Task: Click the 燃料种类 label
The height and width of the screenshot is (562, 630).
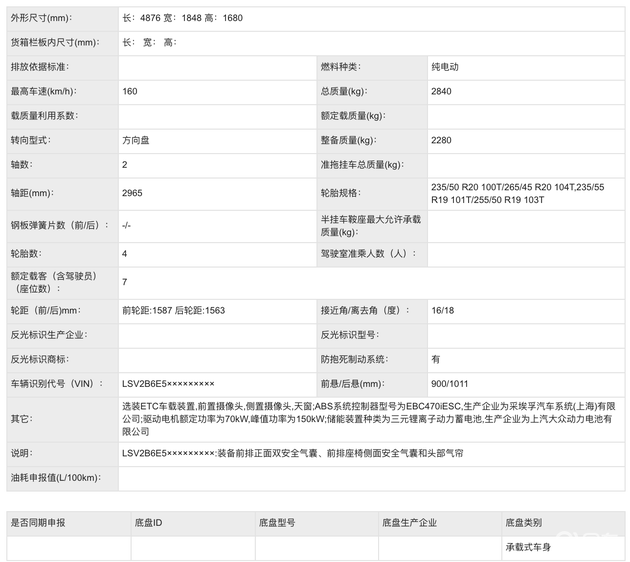Action: pos(340,67)
